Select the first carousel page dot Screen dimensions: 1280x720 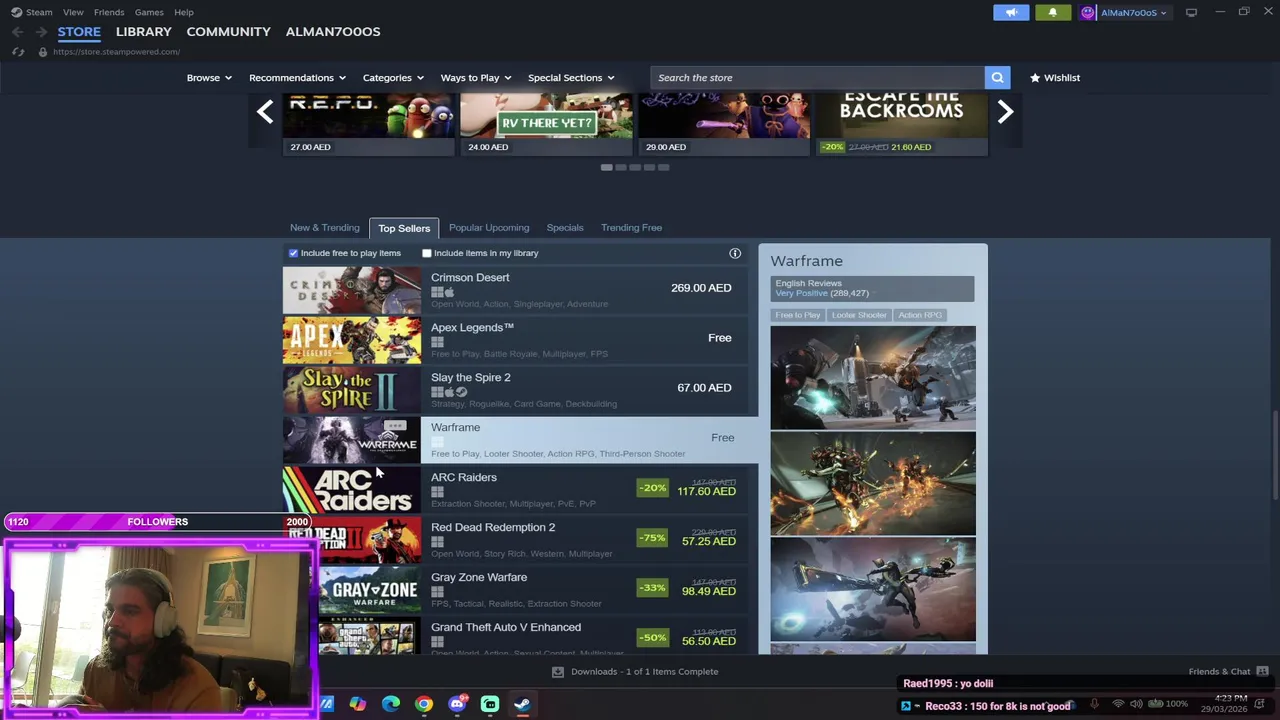(x=606, y=167)
